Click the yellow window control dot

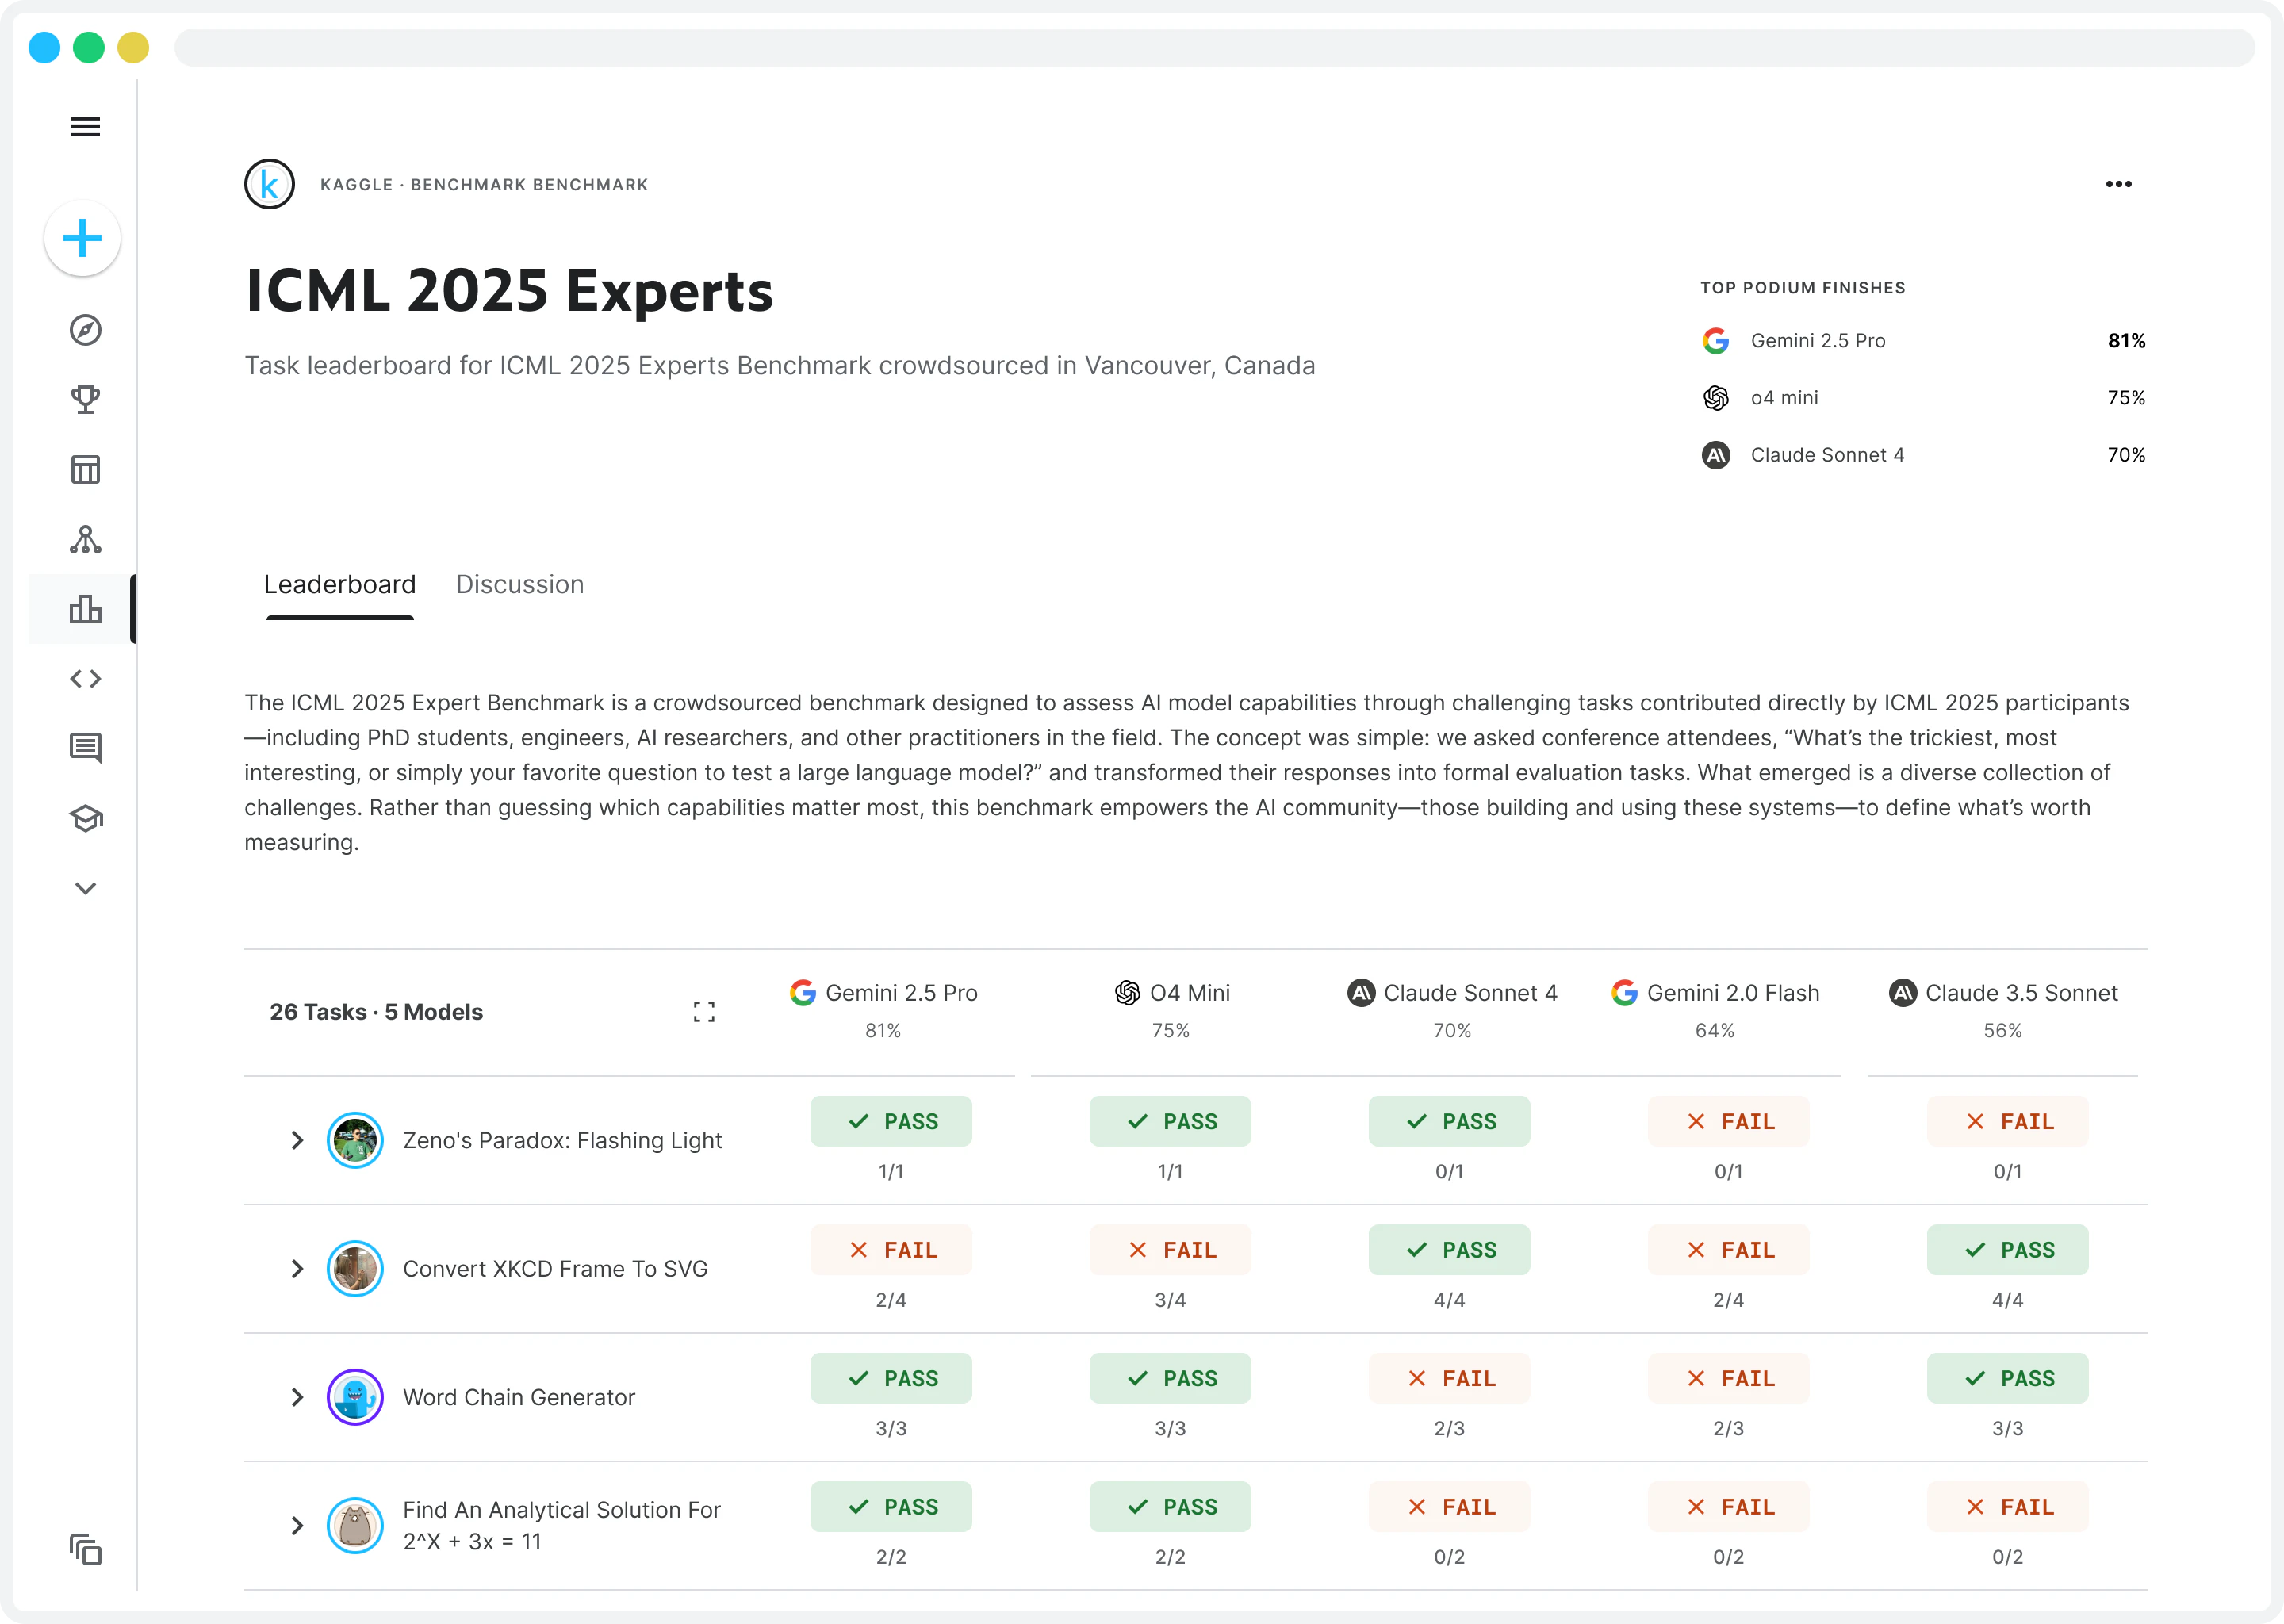pos(133,47)
